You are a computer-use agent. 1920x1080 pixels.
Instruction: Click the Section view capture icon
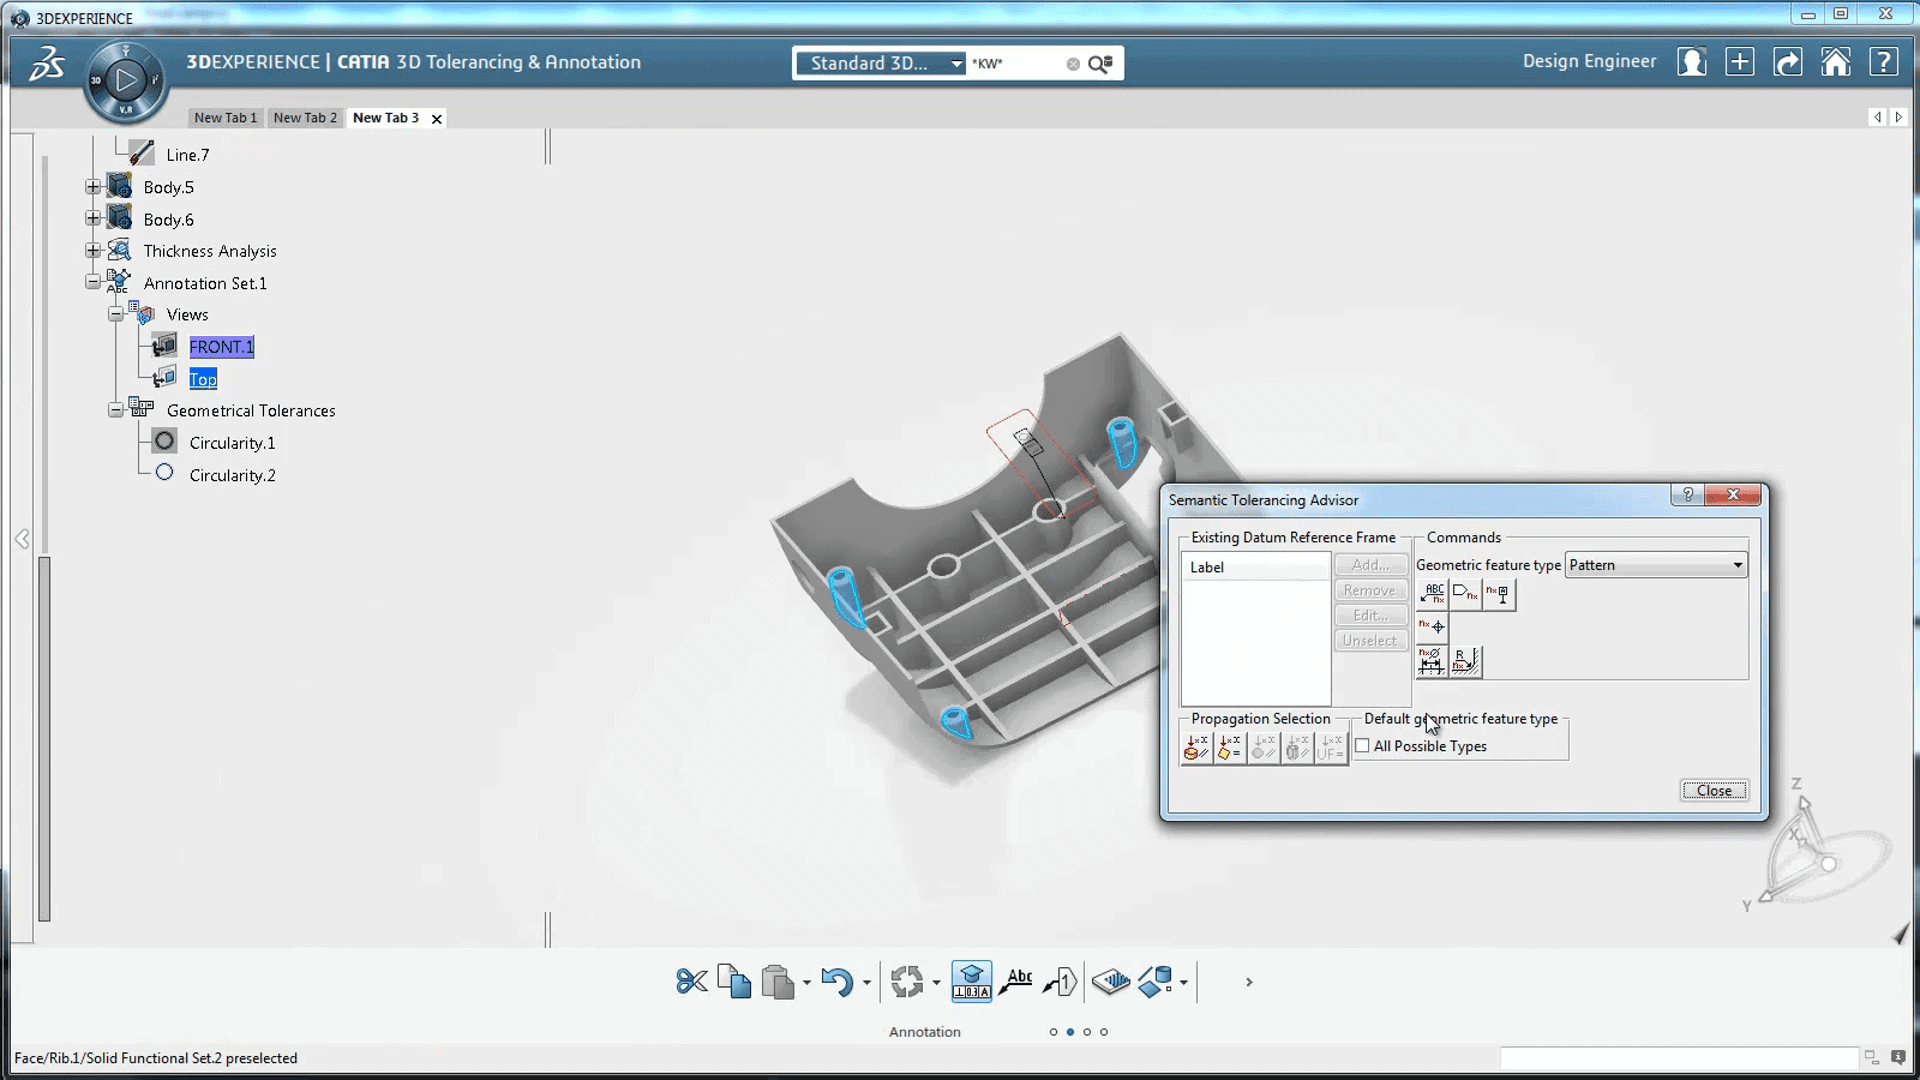[x=1110, y=981]
